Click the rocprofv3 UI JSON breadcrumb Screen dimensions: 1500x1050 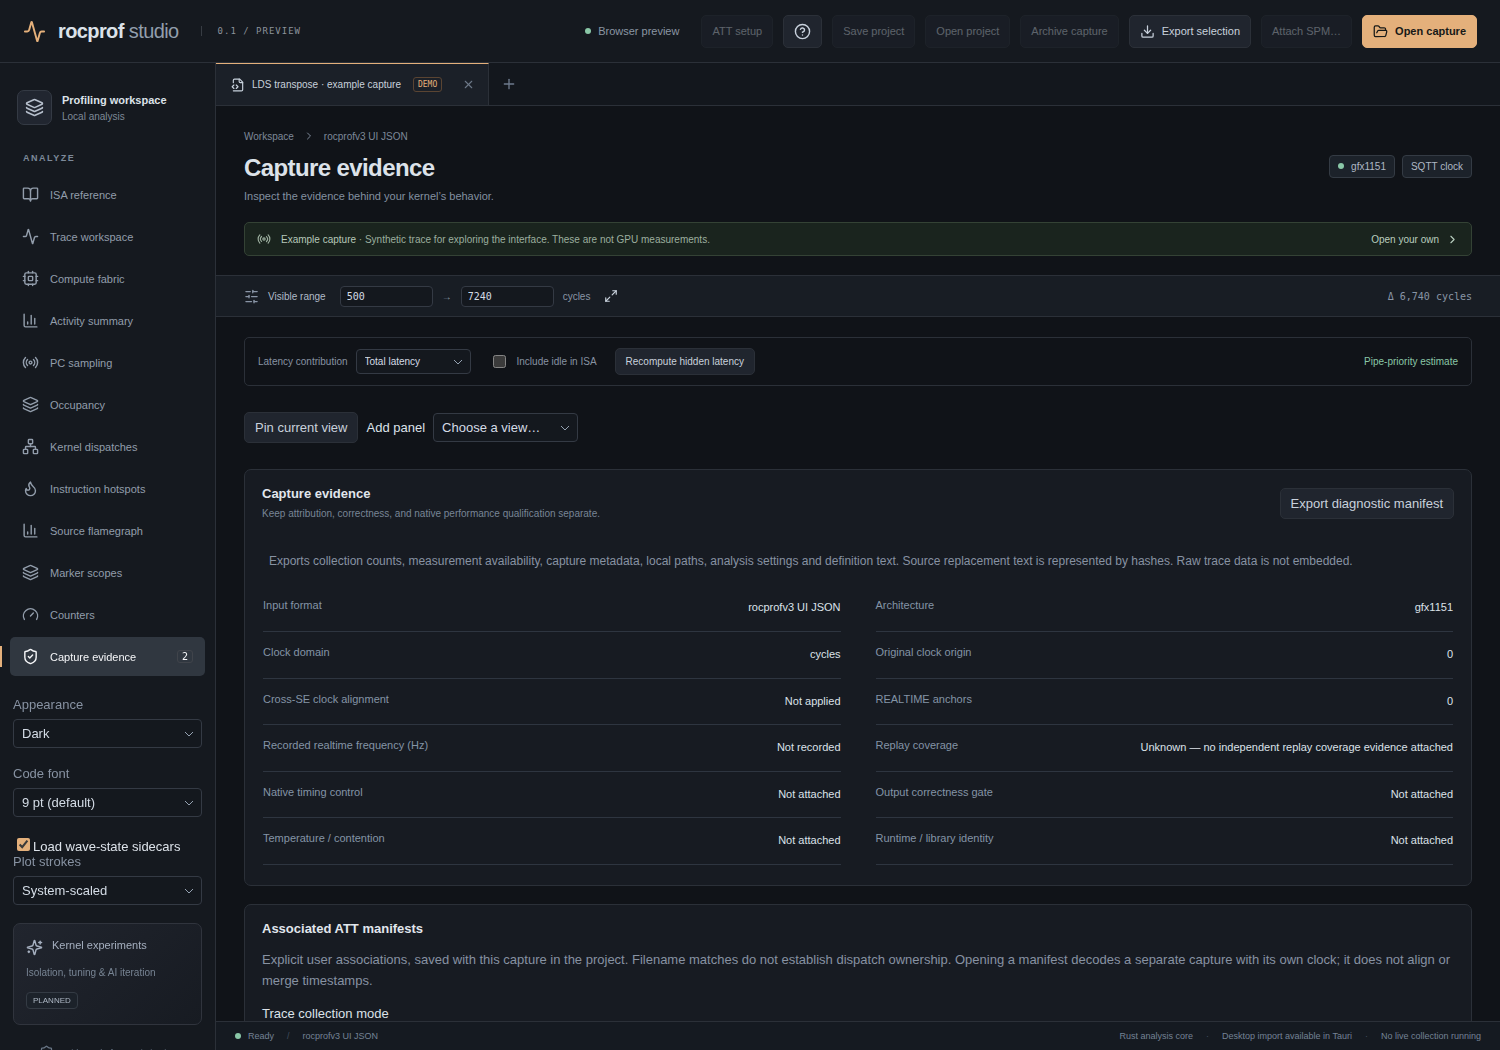click(x=366, y=136)
